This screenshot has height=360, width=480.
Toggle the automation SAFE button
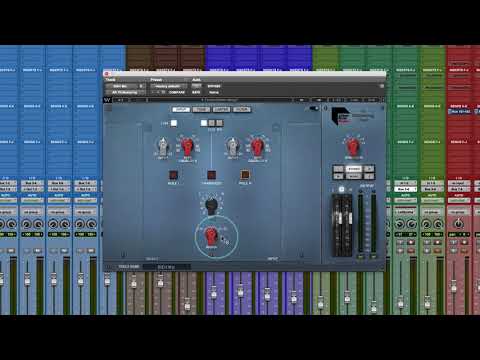tap(196, 92)
